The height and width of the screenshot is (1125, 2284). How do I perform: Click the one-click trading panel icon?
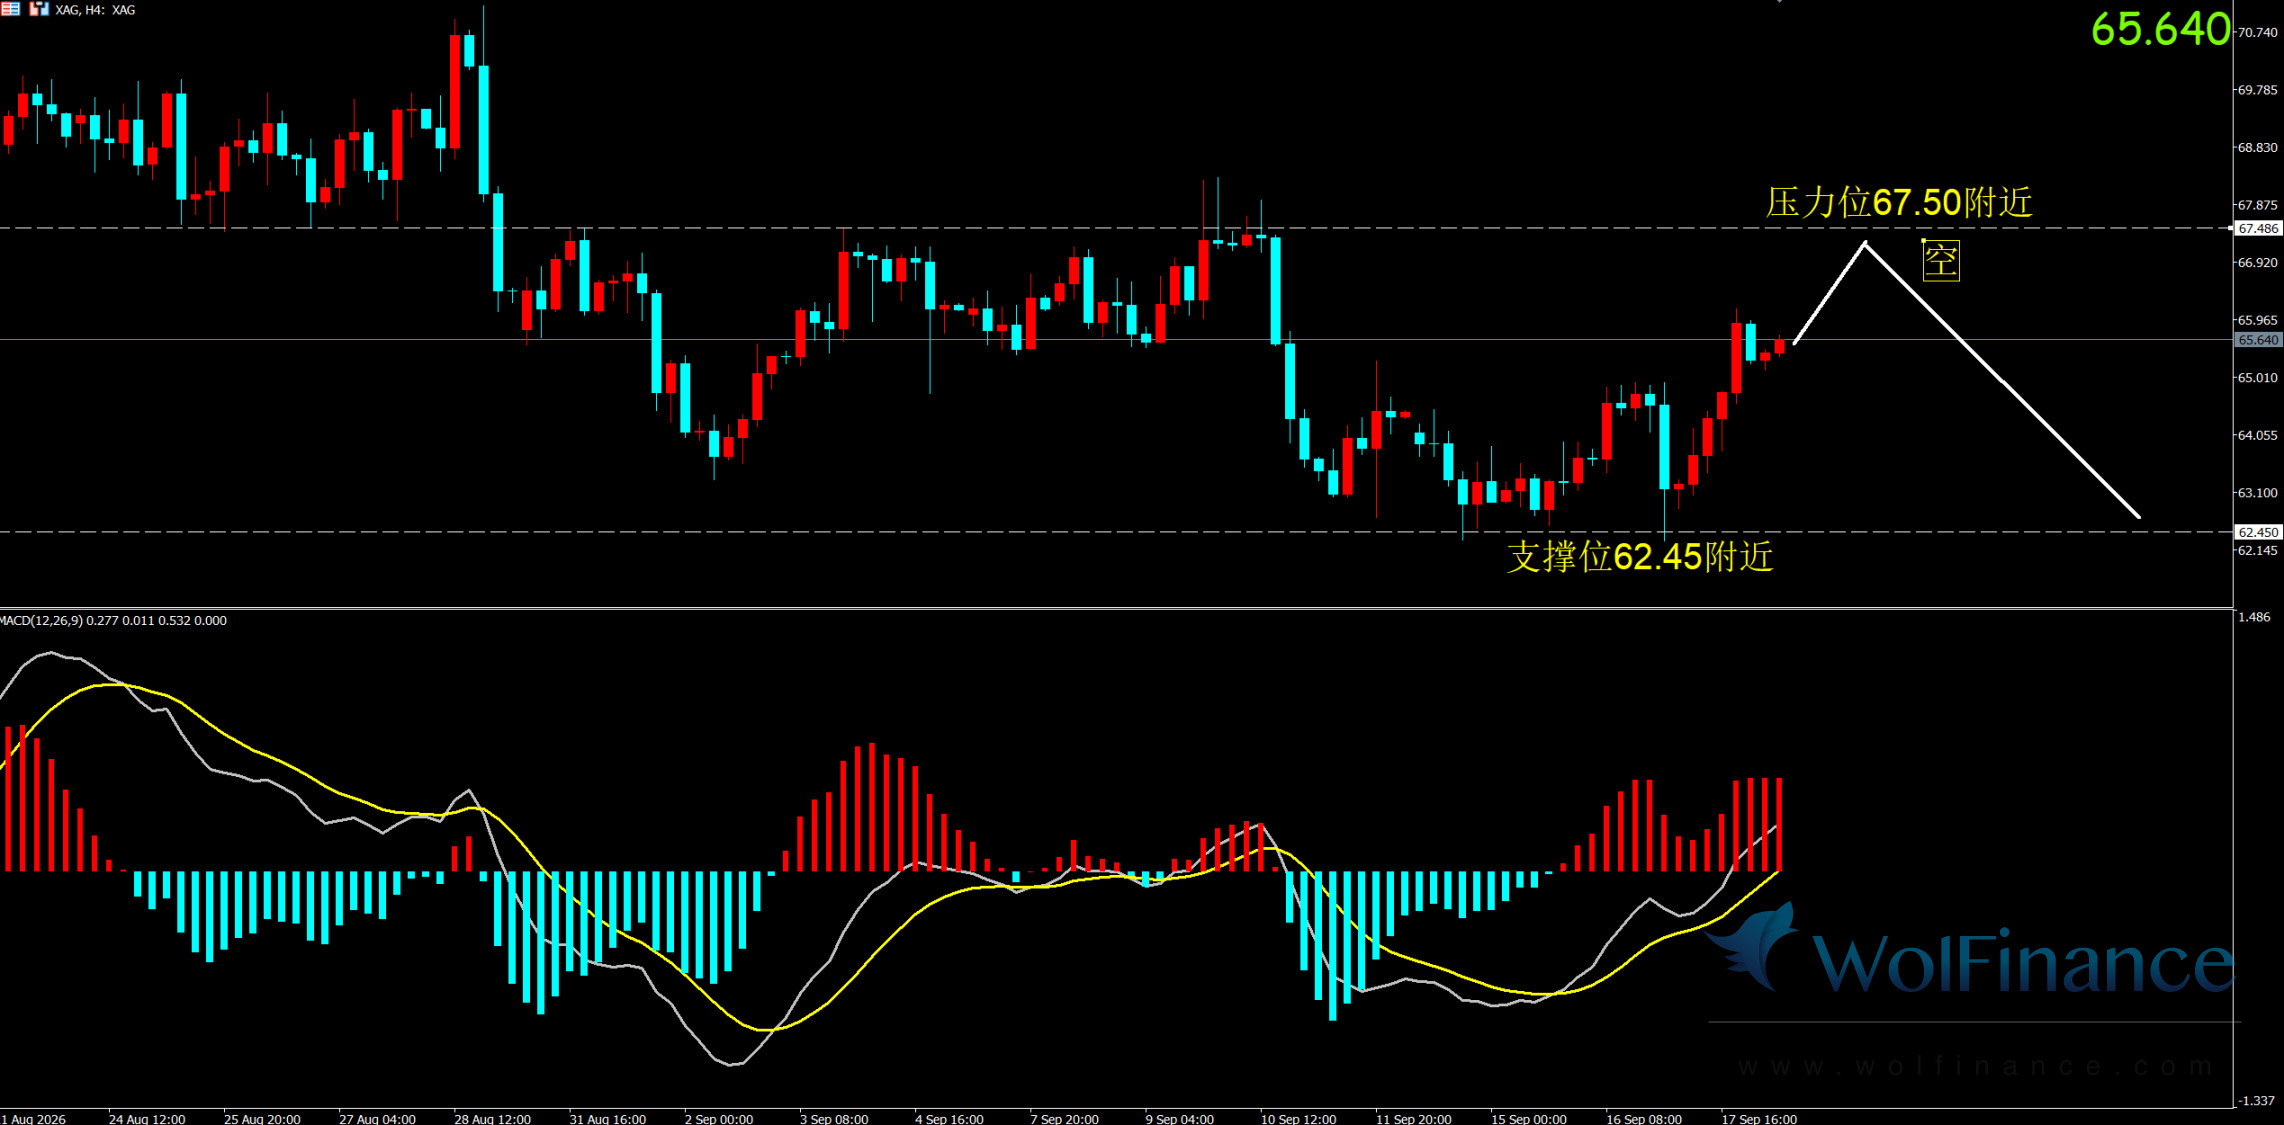click(39, 9)
